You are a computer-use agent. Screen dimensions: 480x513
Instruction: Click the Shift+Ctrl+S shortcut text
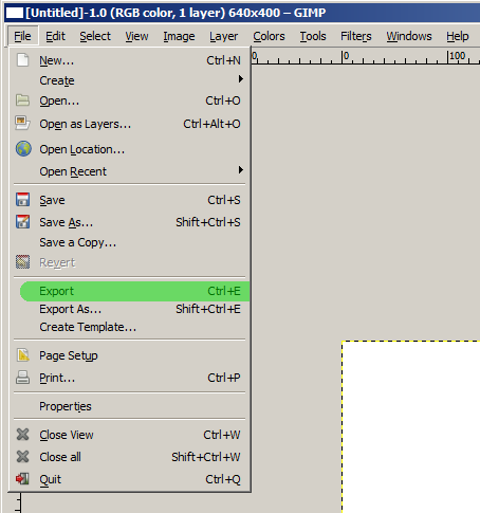pos(208,222)
